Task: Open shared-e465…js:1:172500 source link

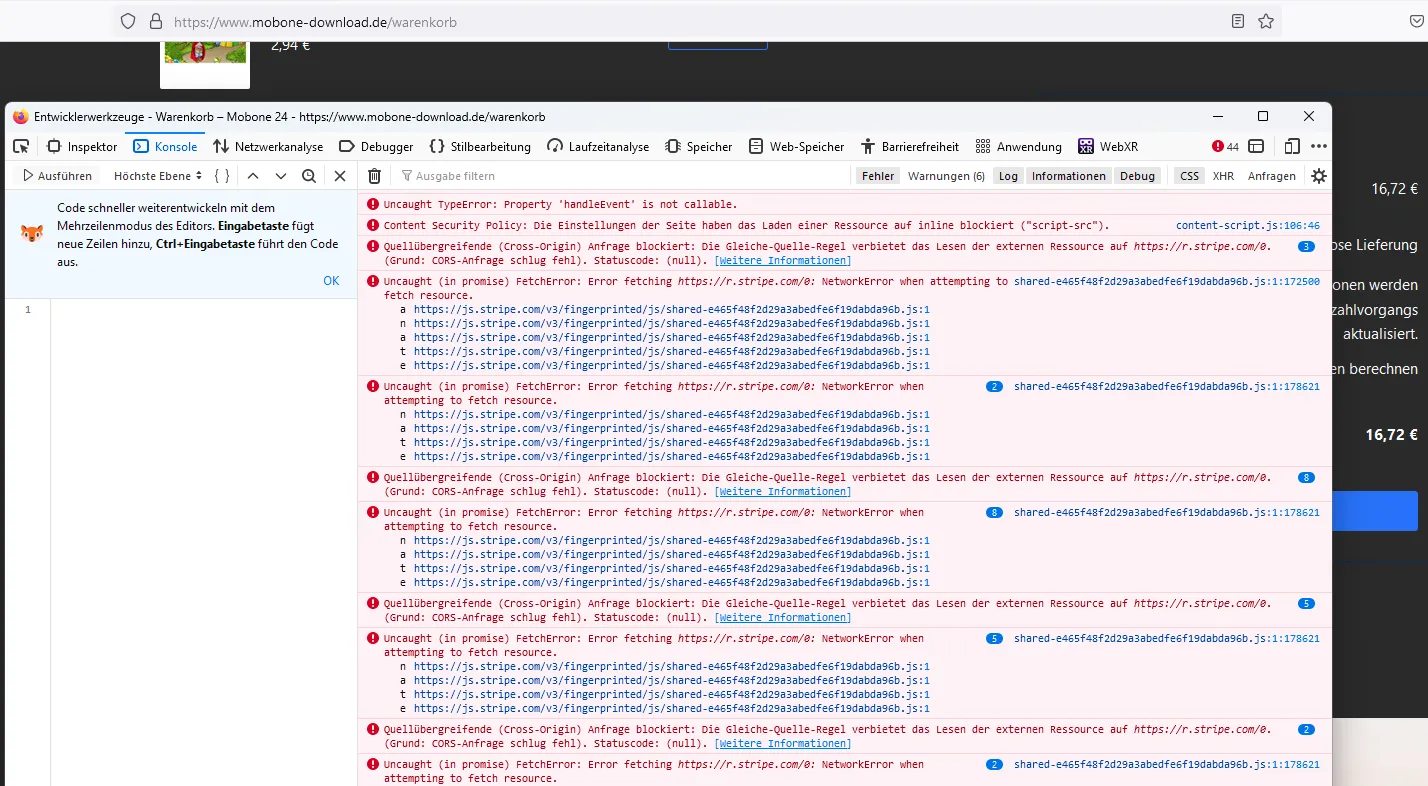Action: point(1166,282)
